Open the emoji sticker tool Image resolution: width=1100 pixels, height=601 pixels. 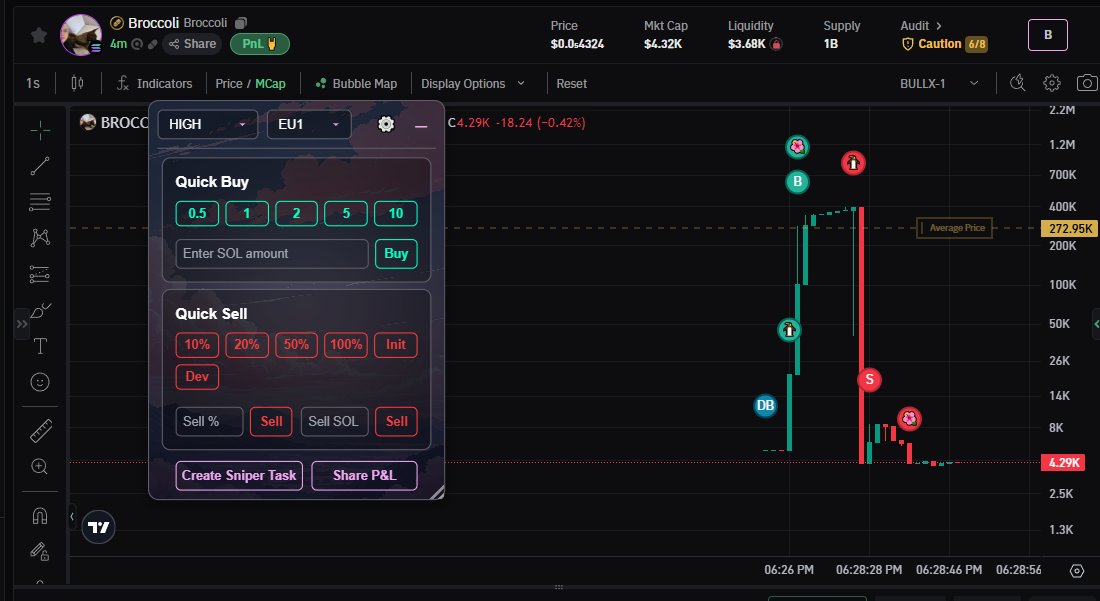40,381
